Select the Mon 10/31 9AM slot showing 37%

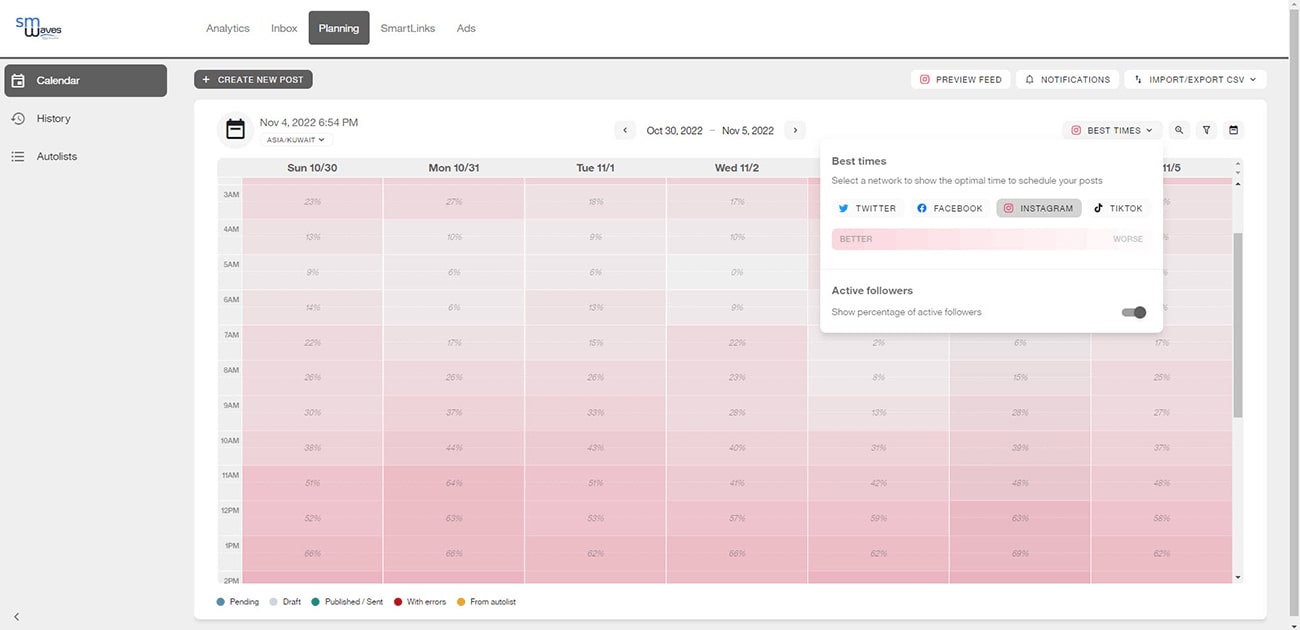[x=454, y=413]
